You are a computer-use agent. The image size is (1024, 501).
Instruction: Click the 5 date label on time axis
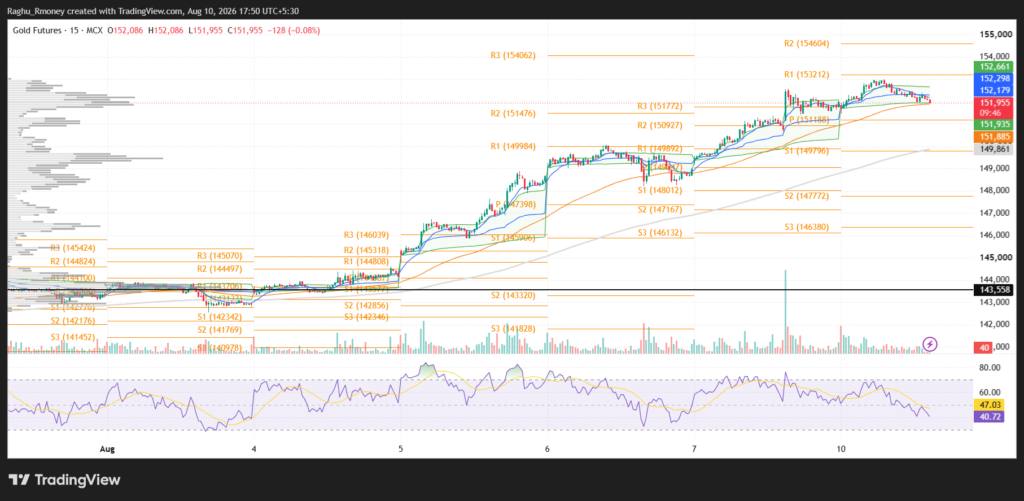400,449
